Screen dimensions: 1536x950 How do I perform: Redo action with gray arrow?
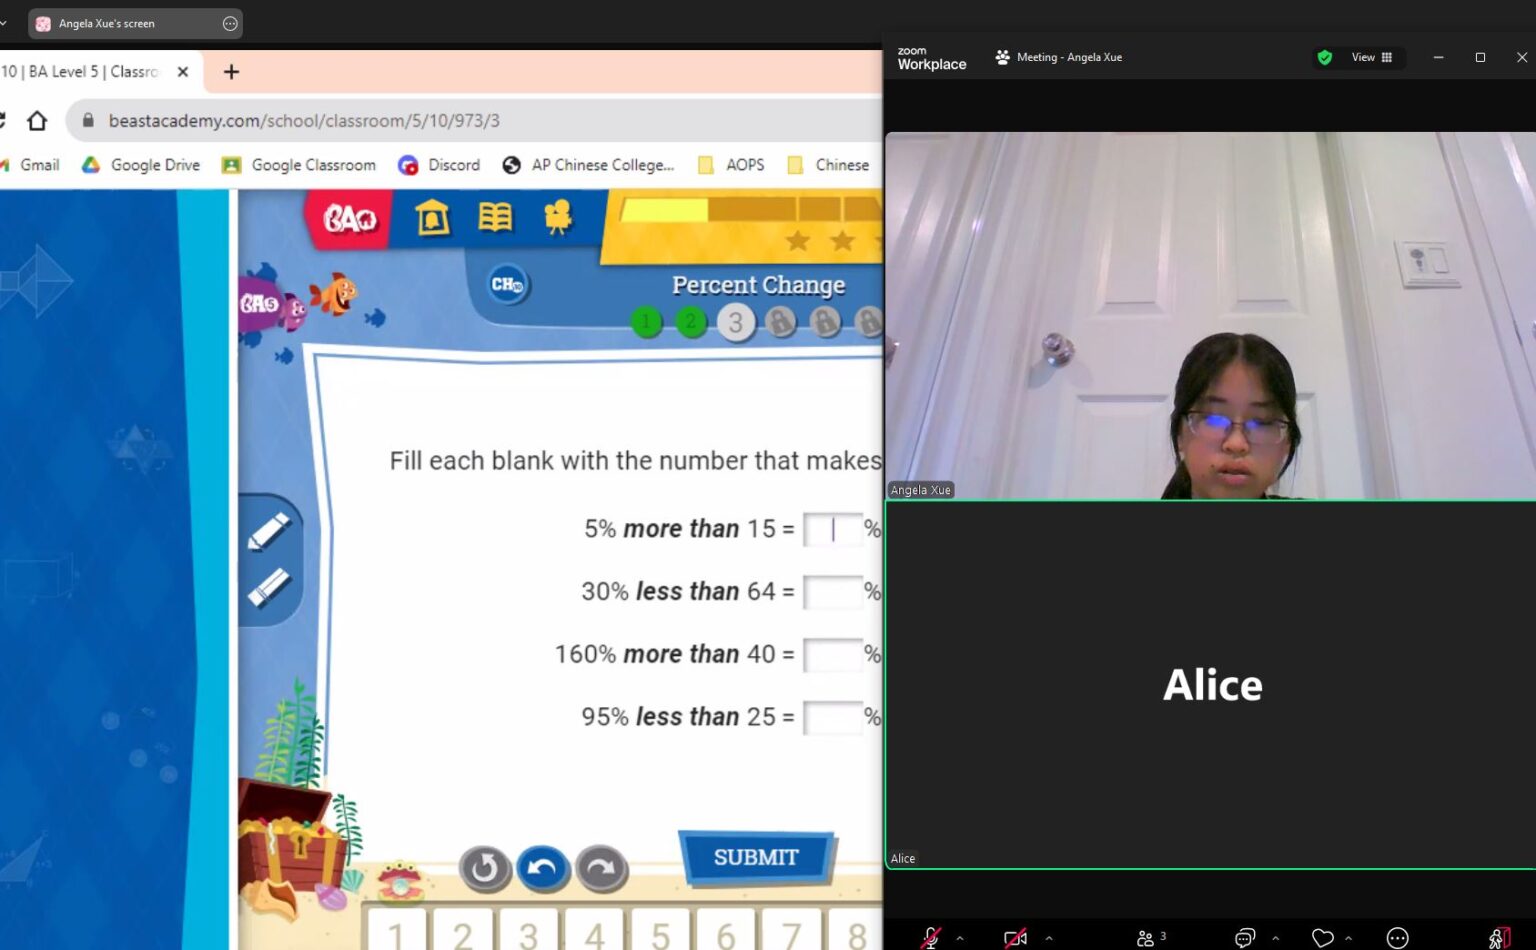point(601,868)
